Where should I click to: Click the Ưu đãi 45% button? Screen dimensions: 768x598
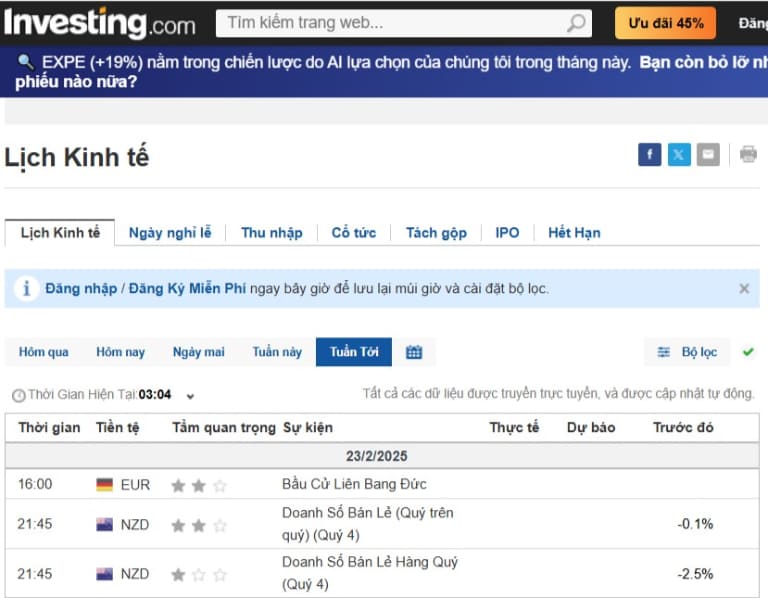point(666,23)
